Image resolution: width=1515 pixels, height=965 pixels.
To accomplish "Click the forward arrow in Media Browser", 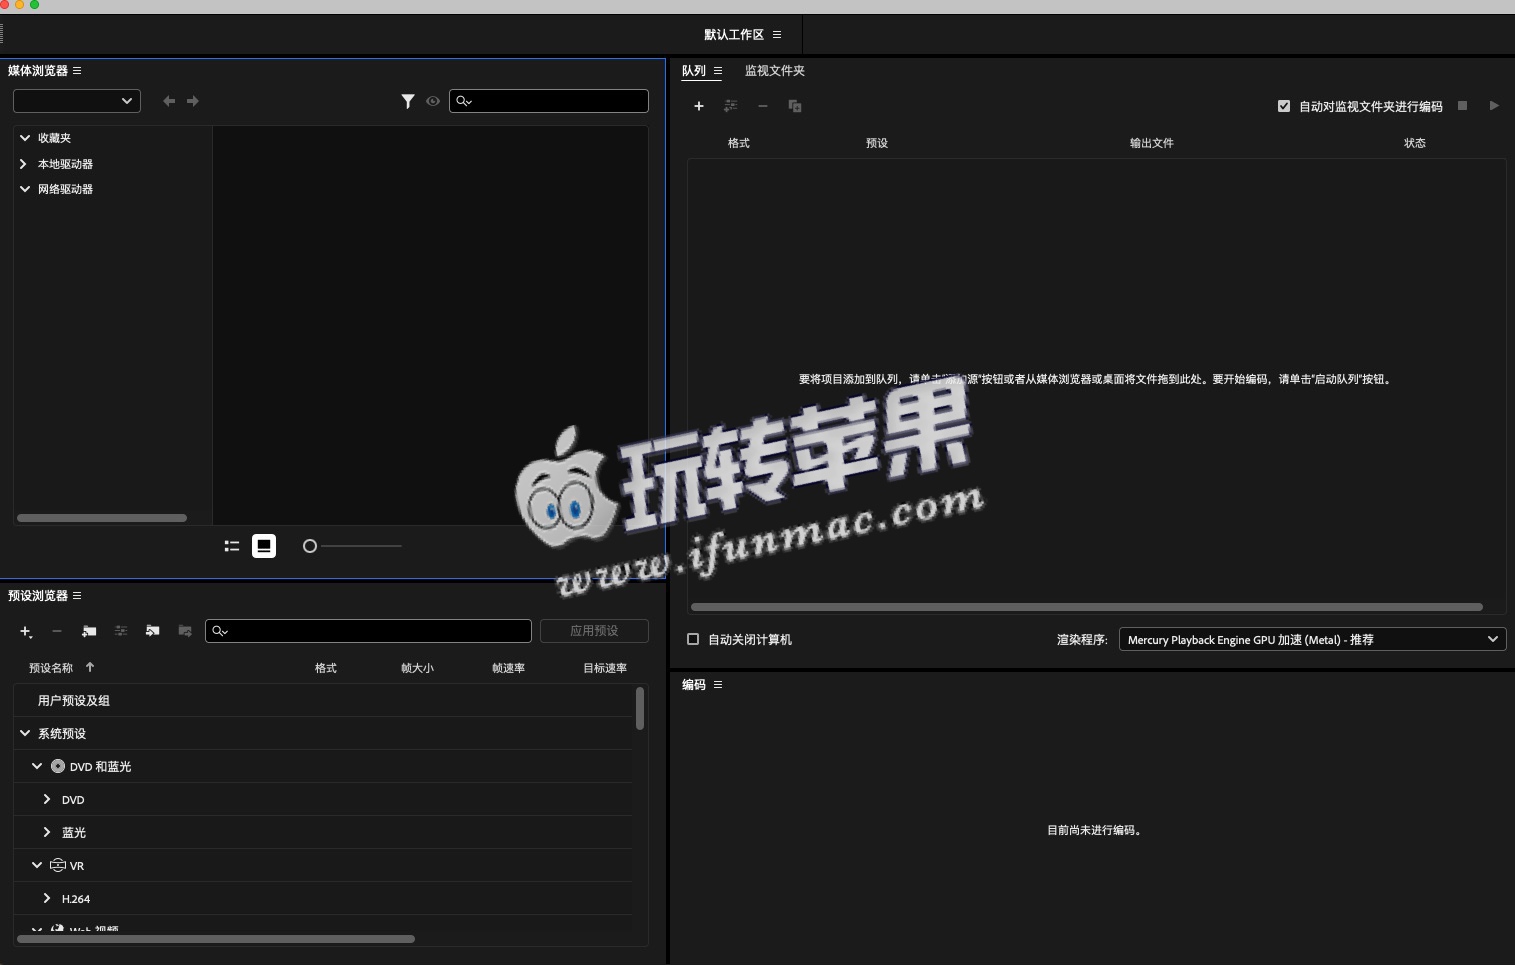I will tap(193, 101).
